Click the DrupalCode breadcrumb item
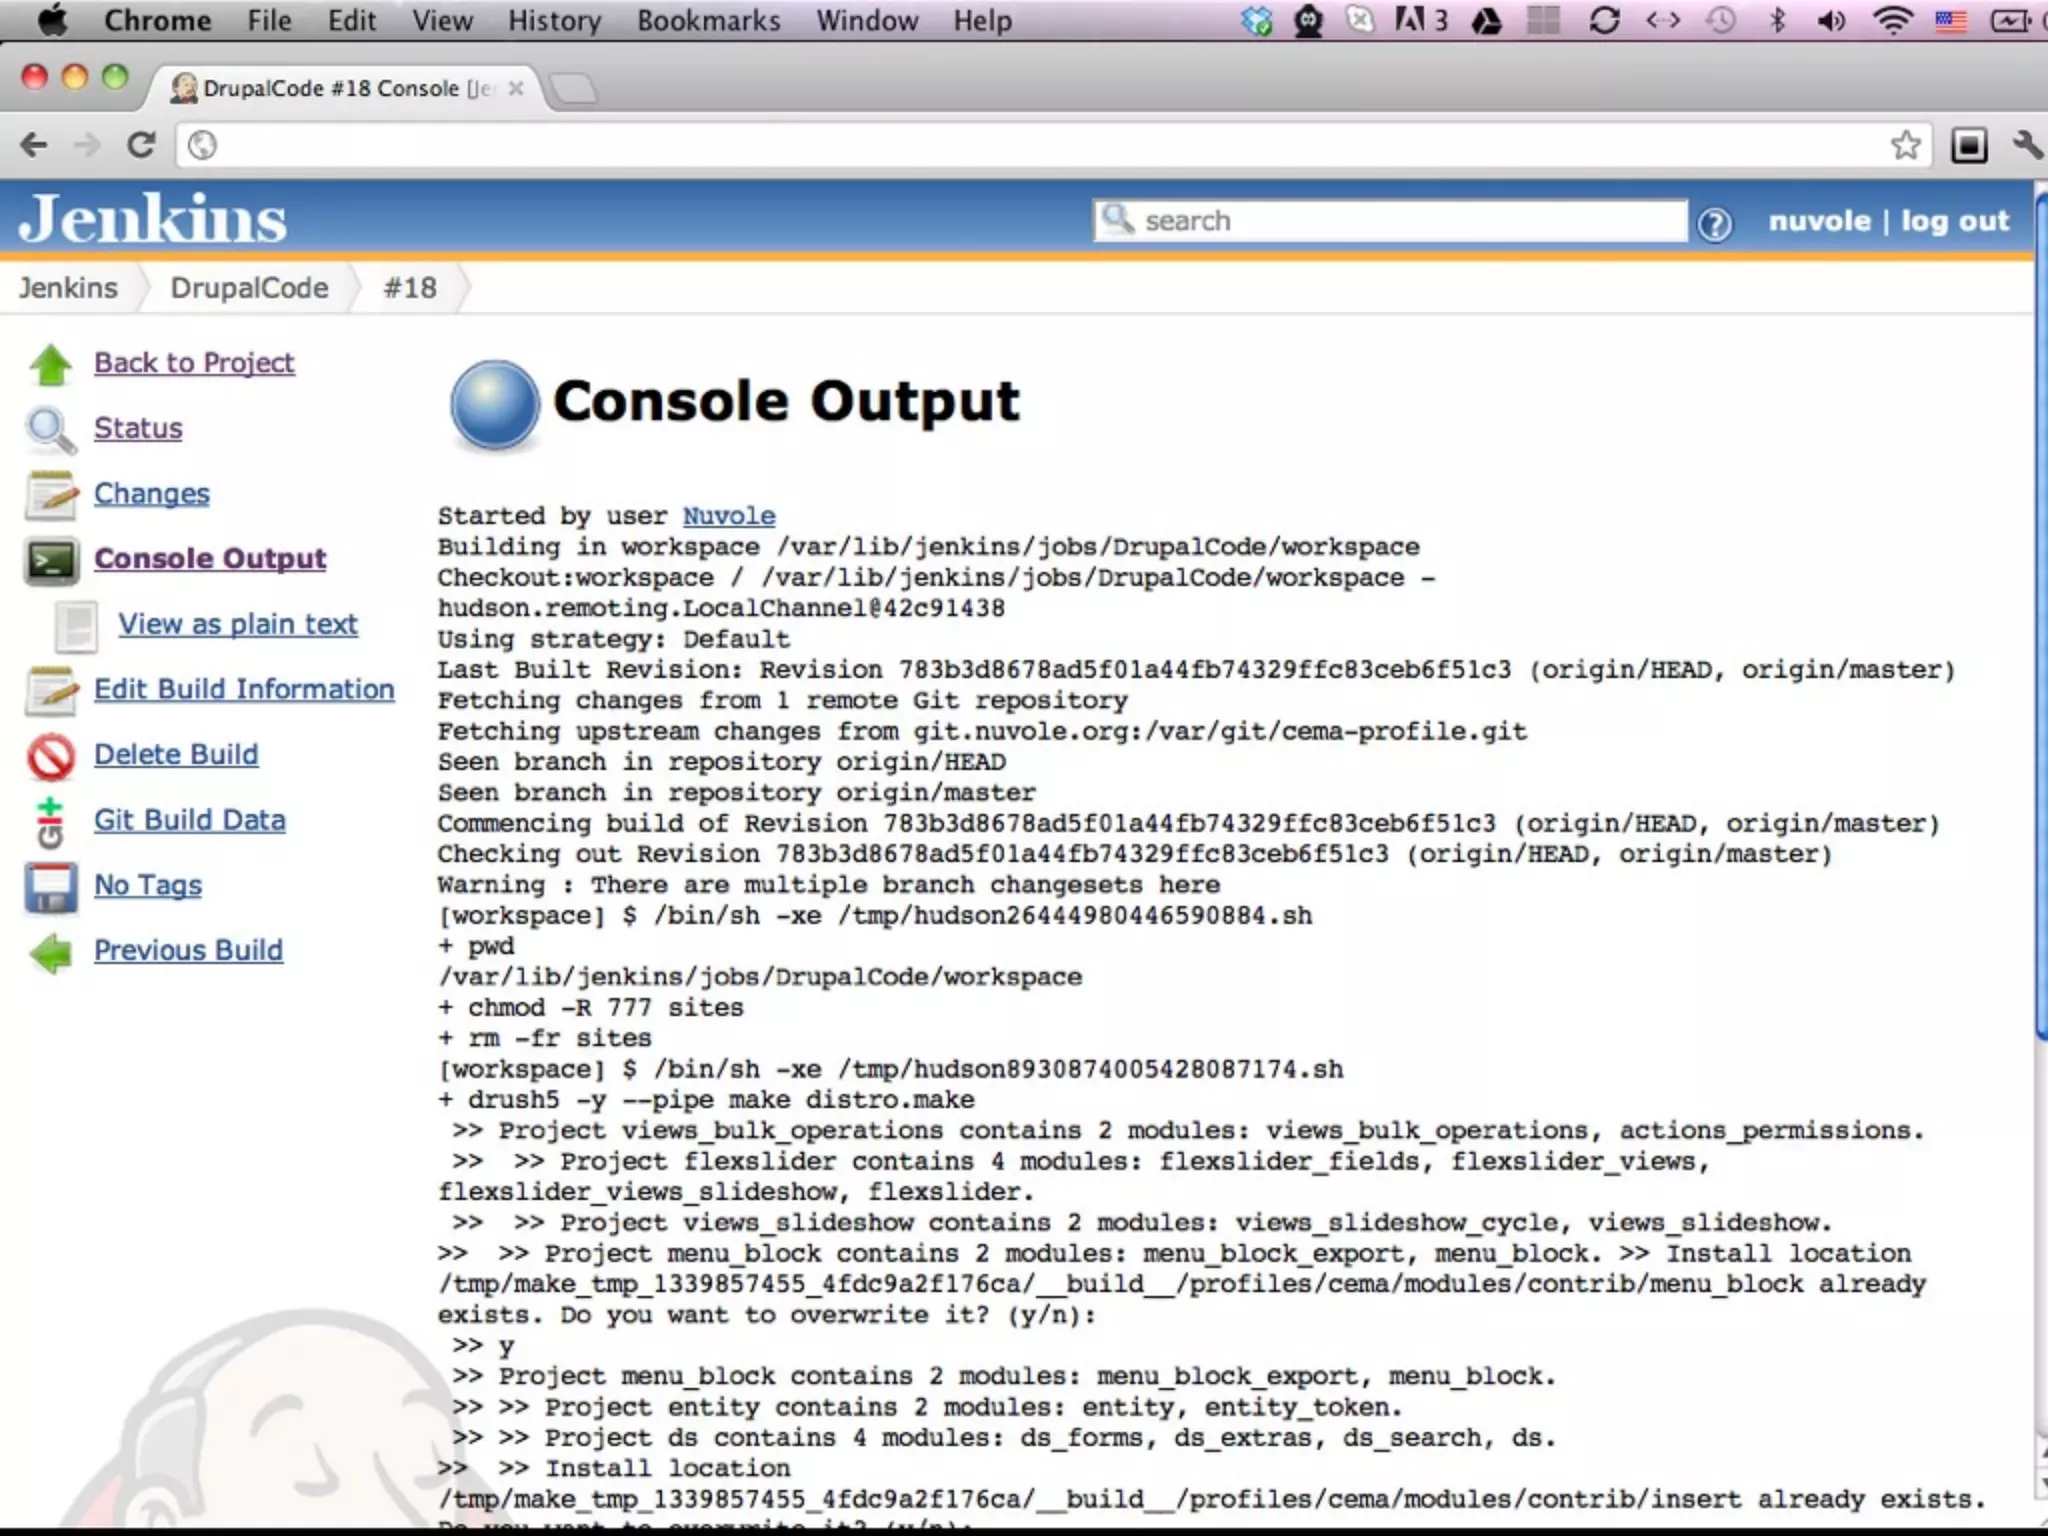This screenshot has height=1536, width=2048. pyautogui.click(x=249, y=288)
